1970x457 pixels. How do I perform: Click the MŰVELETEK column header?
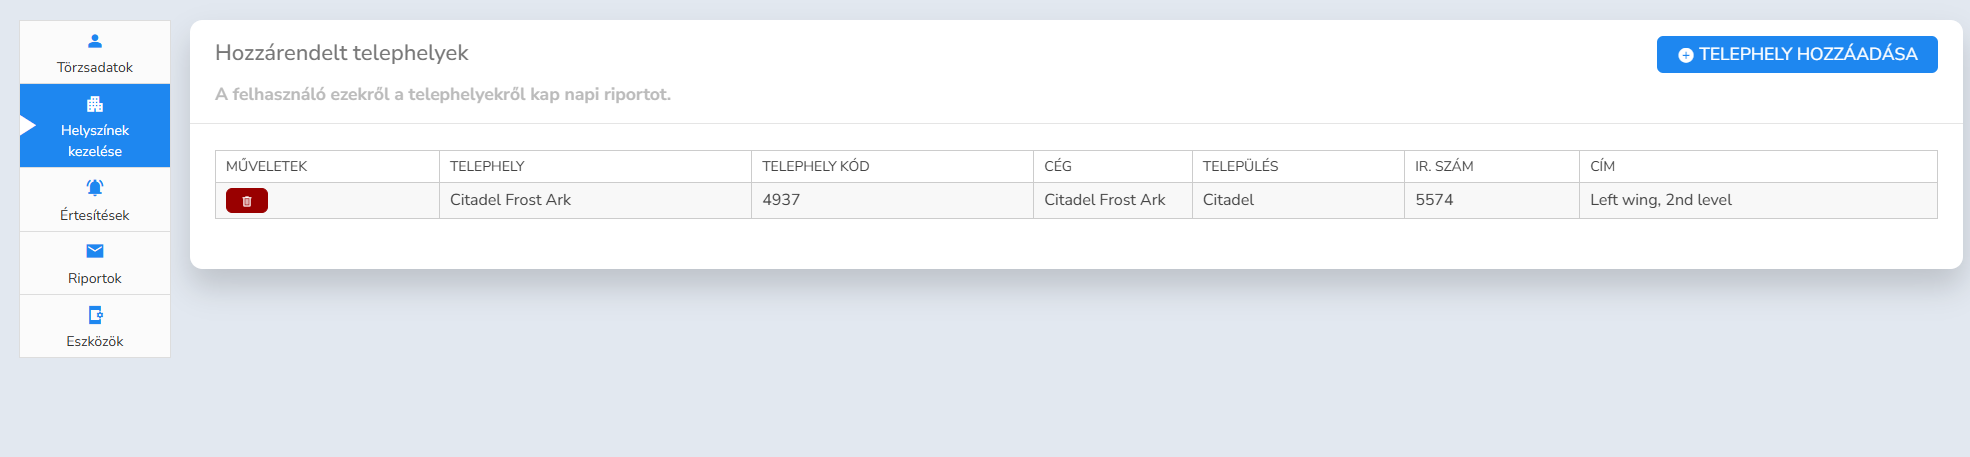pos(267,166)
